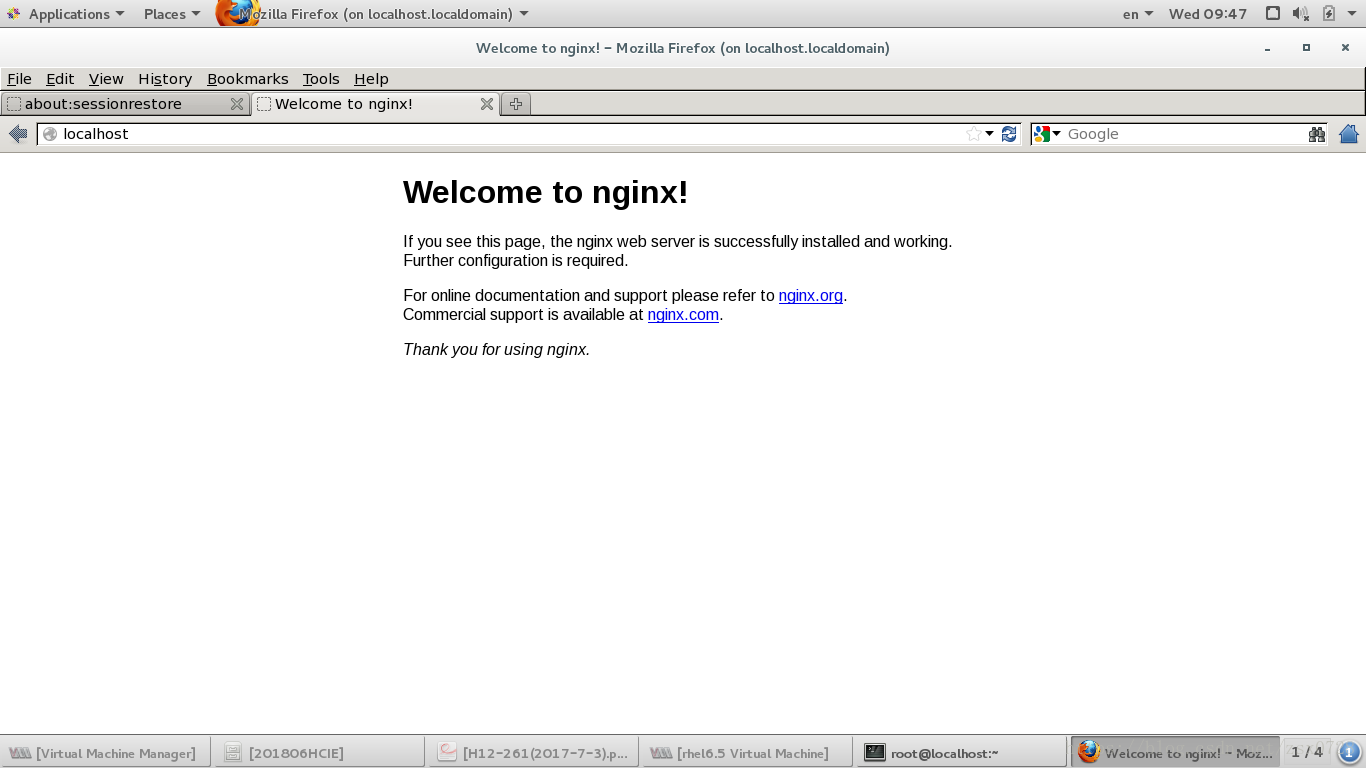Open the Edit menu

[60, 79]
